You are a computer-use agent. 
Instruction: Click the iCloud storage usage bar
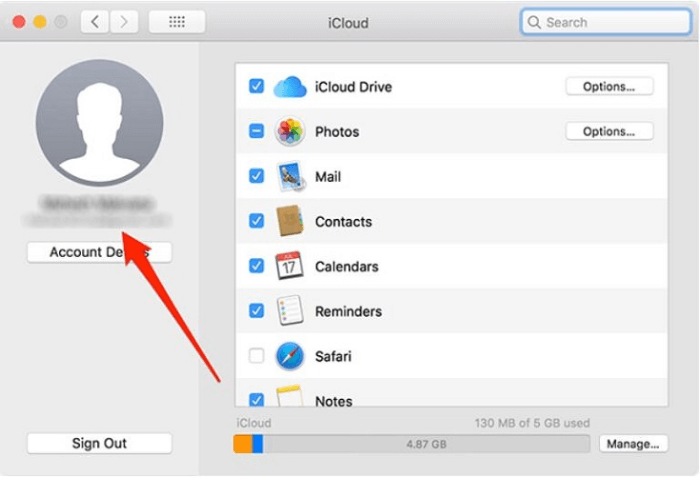coord(411,444)
